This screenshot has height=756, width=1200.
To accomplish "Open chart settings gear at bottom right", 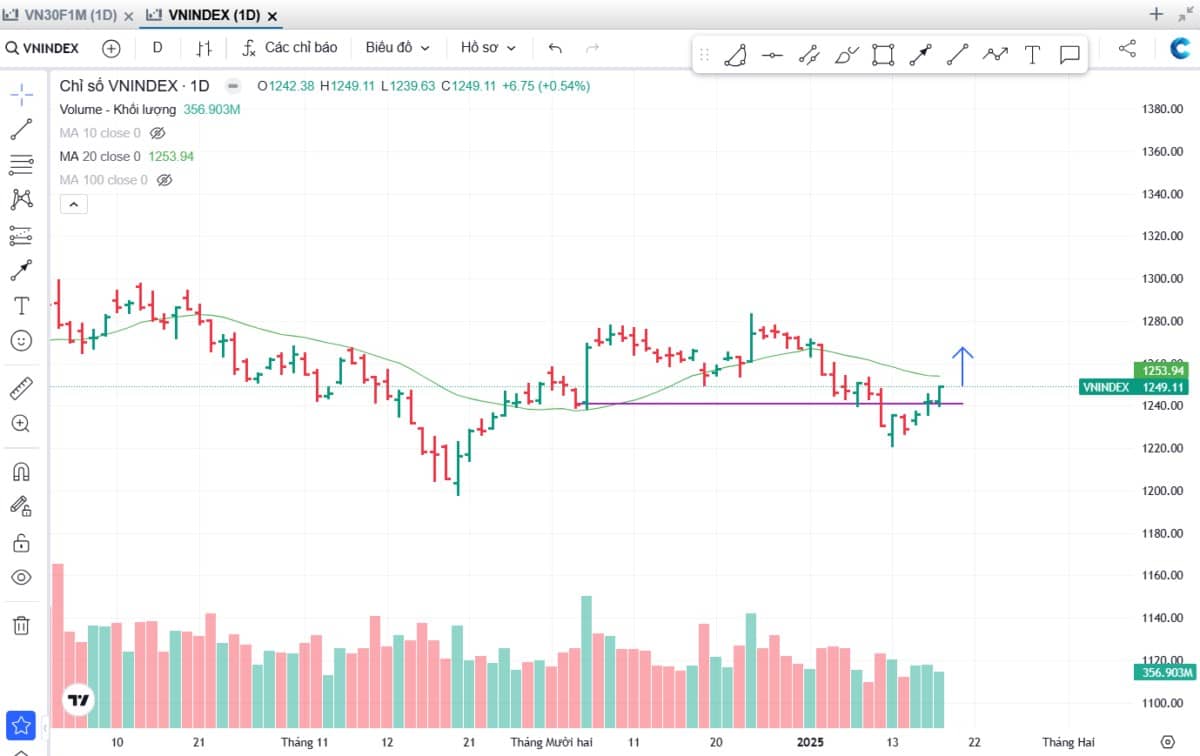I will 1166,741.
